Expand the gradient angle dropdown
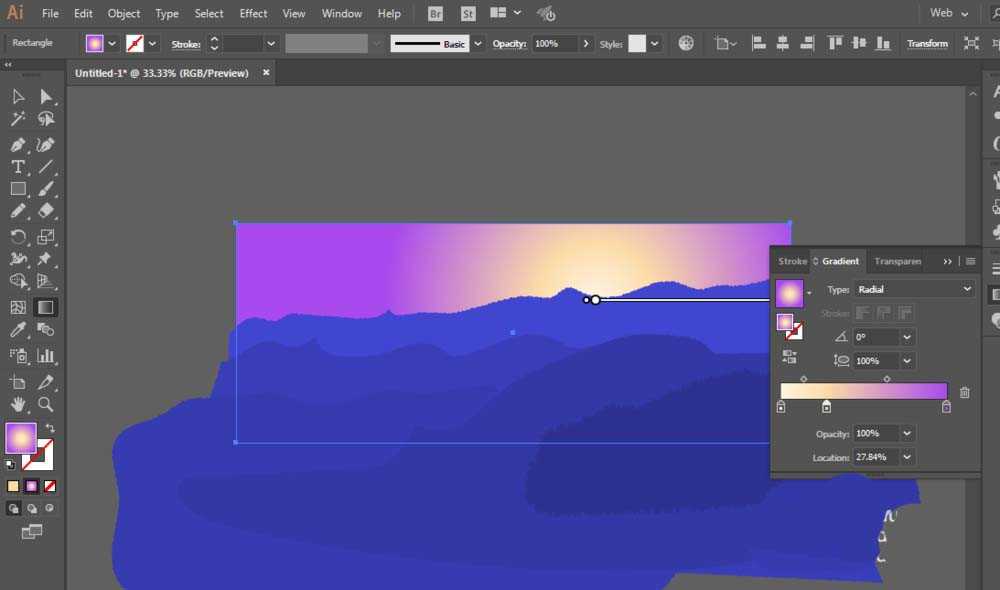 coord(906,337)
